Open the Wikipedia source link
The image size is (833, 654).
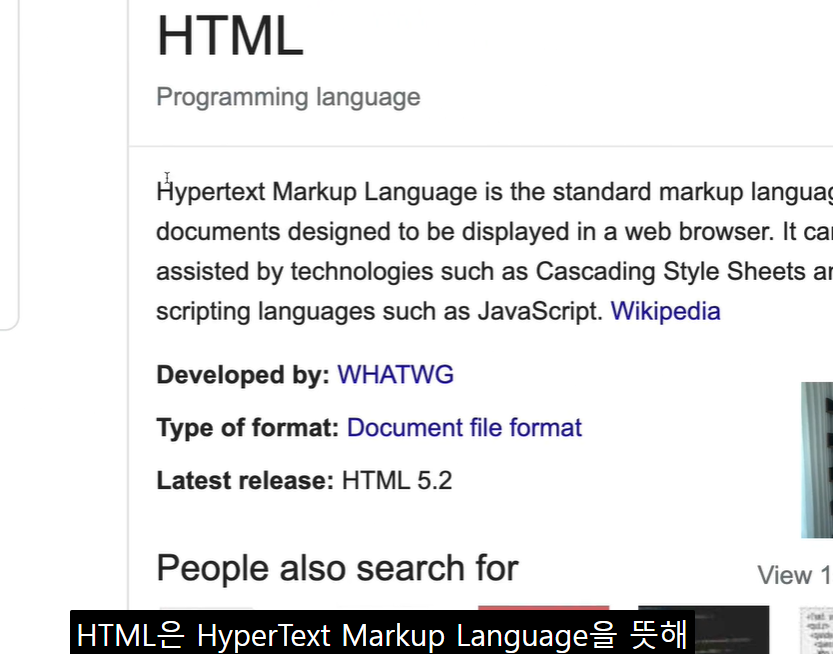coord(665,311)
